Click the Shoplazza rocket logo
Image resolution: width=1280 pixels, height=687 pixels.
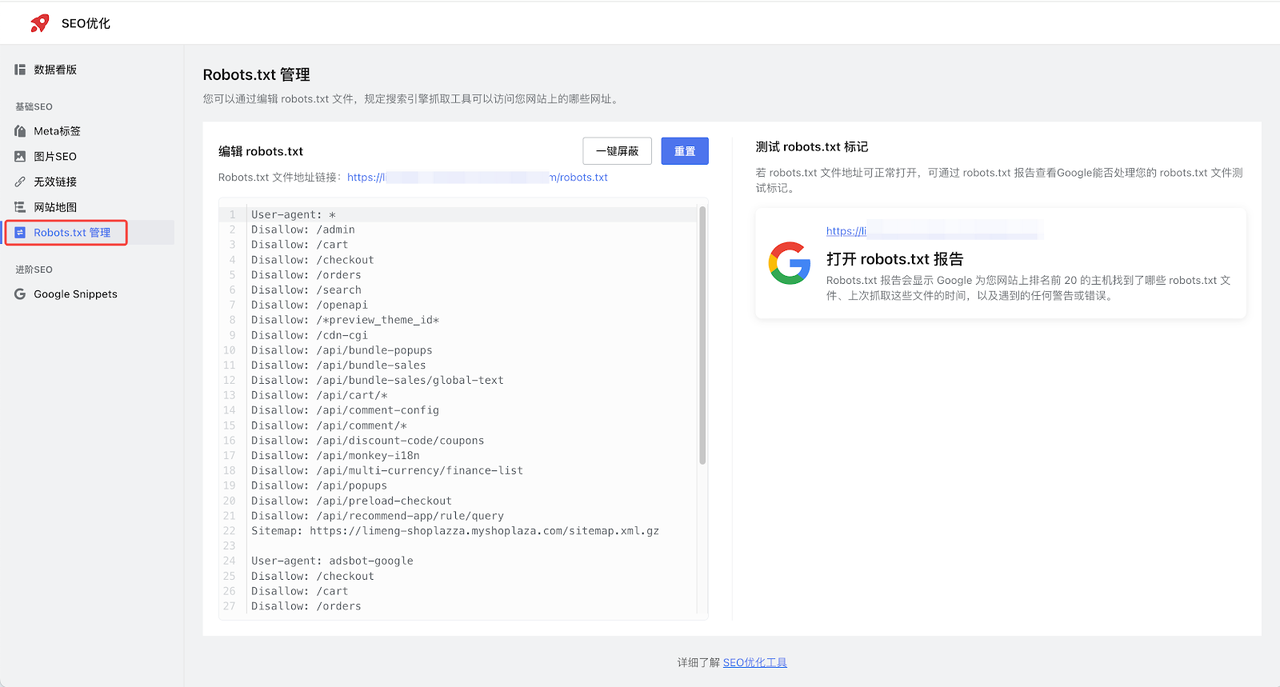tap(39, 22)
